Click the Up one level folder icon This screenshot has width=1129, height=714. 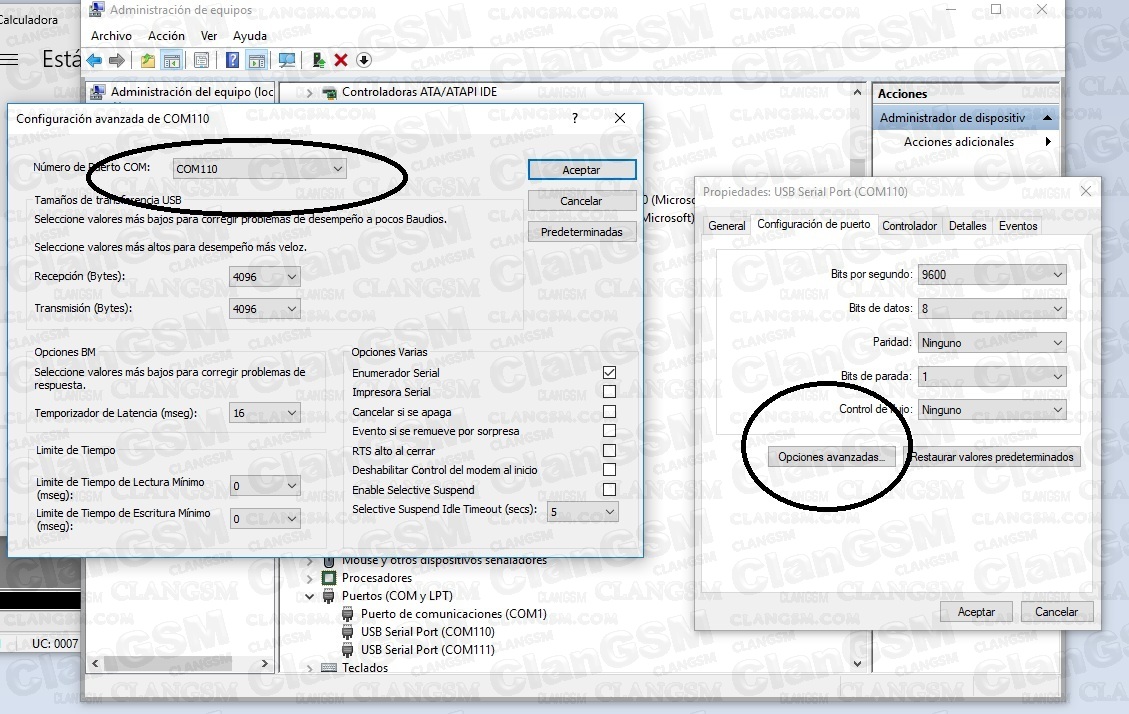[148, 60]
